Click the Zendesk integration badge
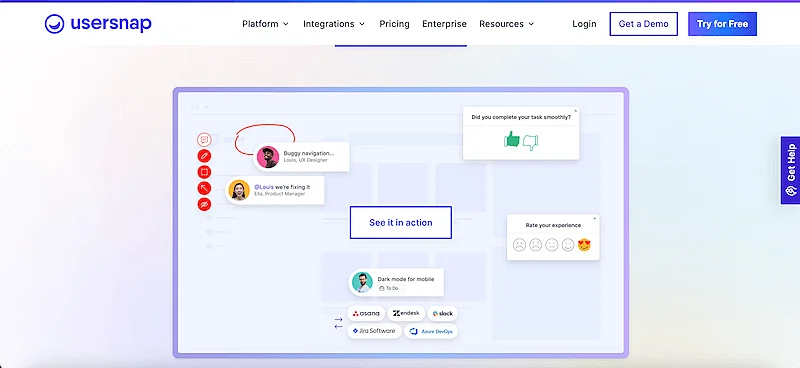Image resolution: width=800 pixels, height=368 pixels. click(406, 313)
